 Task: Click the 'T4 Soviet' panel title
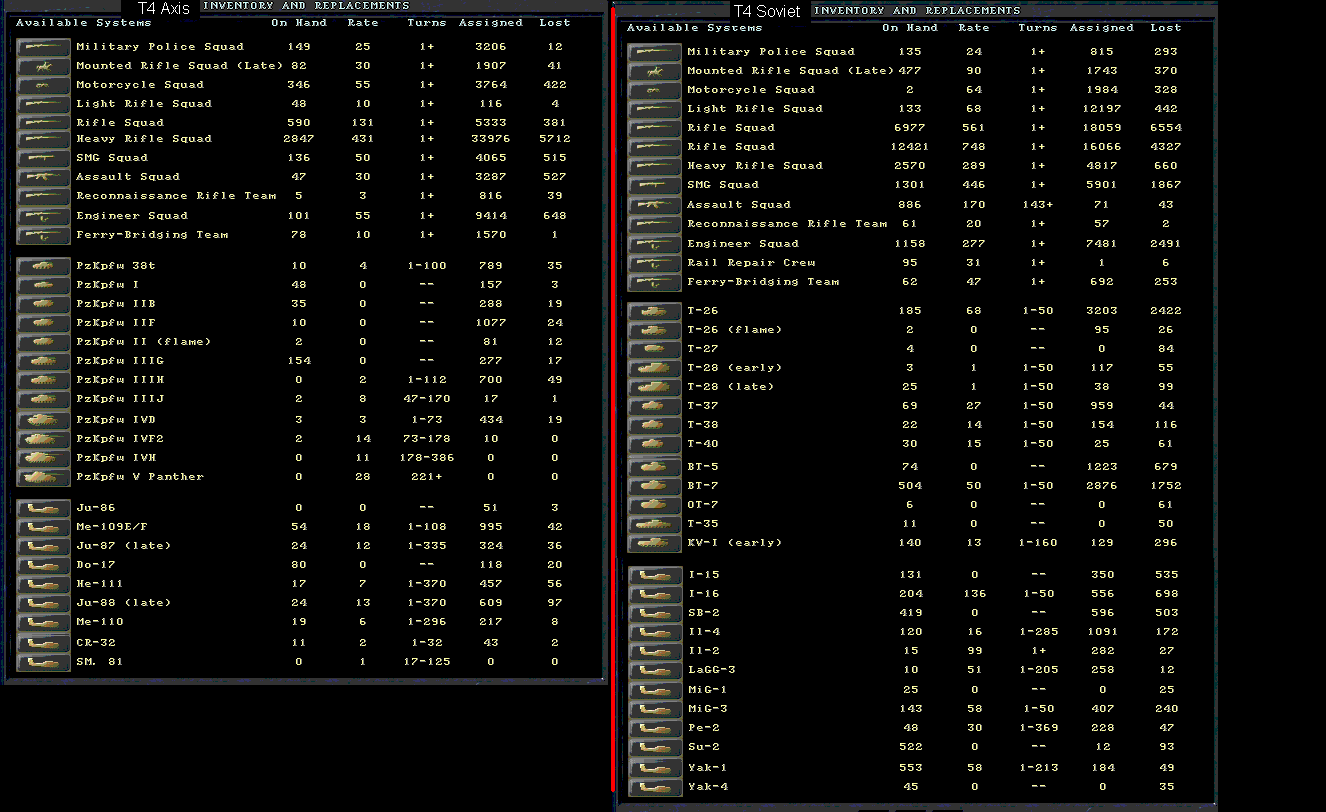[x=767, y=11]
